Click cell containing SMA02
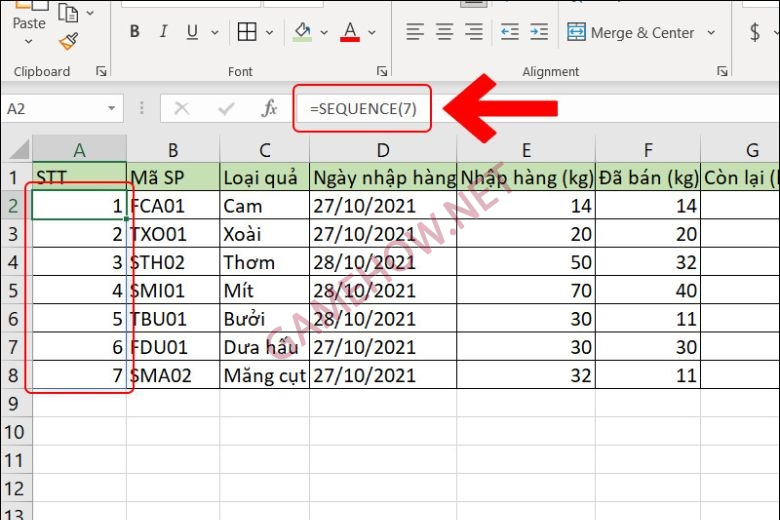Screen dimensions: 780x520 (x=173, y=375)
